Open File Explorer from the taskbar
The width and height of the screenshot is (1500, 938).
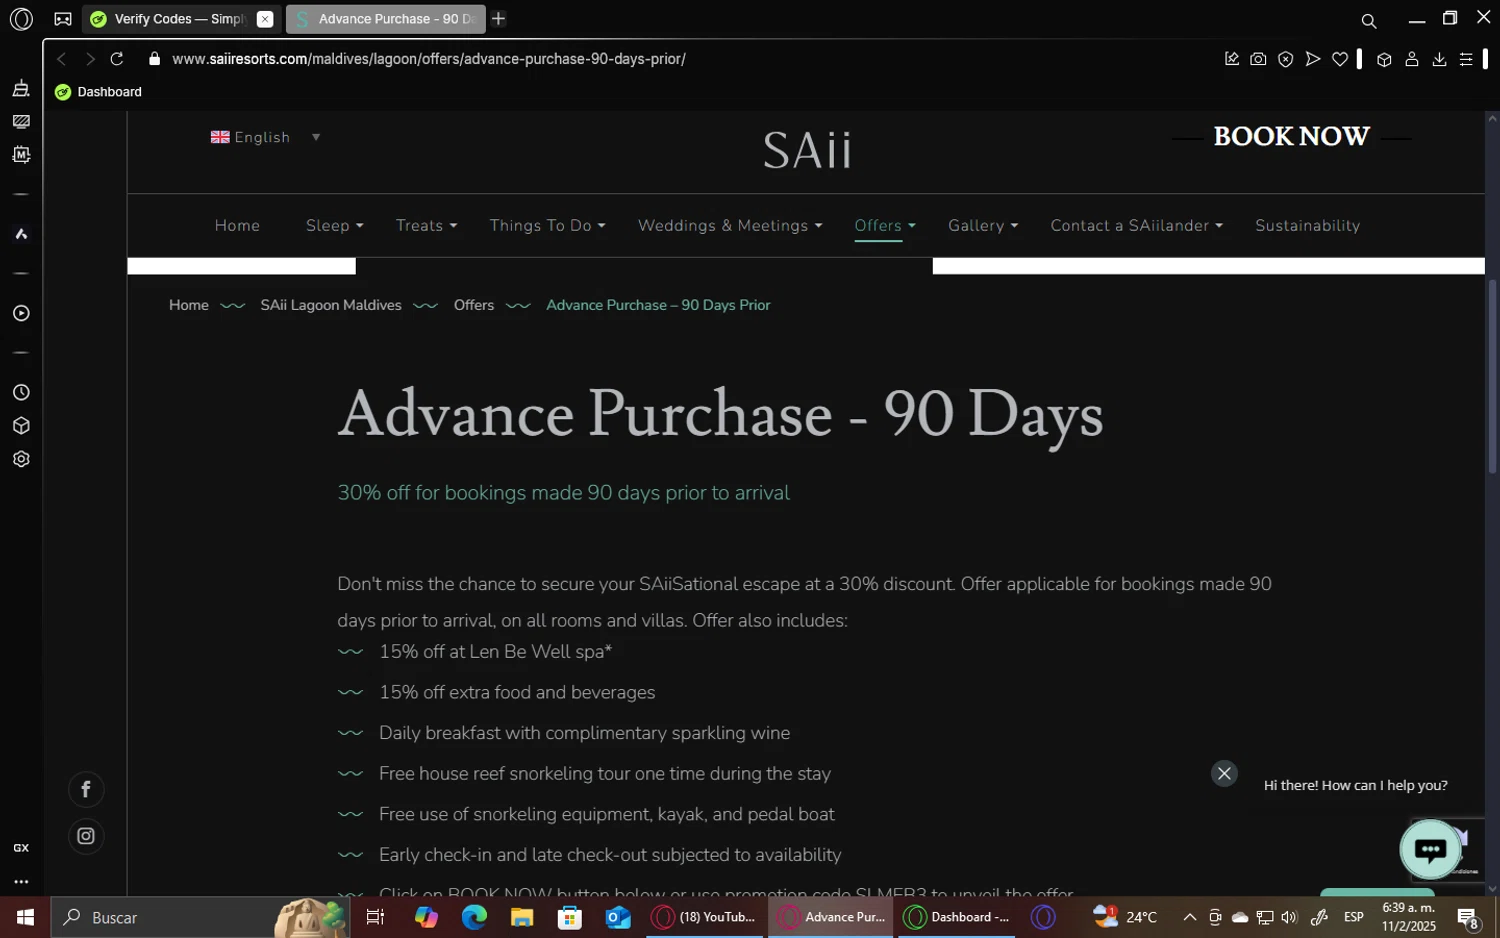point(522,917)
